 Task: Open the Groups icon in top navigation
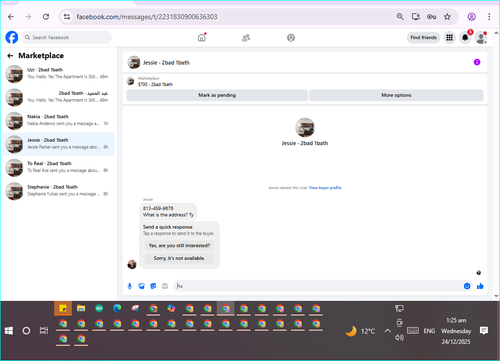coord(291,38)
